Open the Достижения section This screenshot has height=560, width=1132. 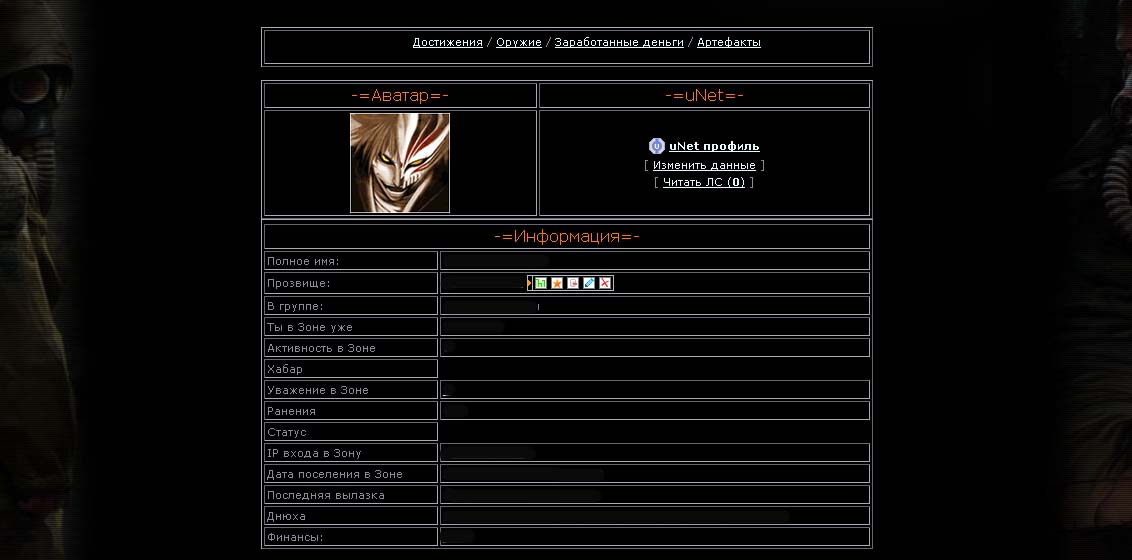point(448,42)
